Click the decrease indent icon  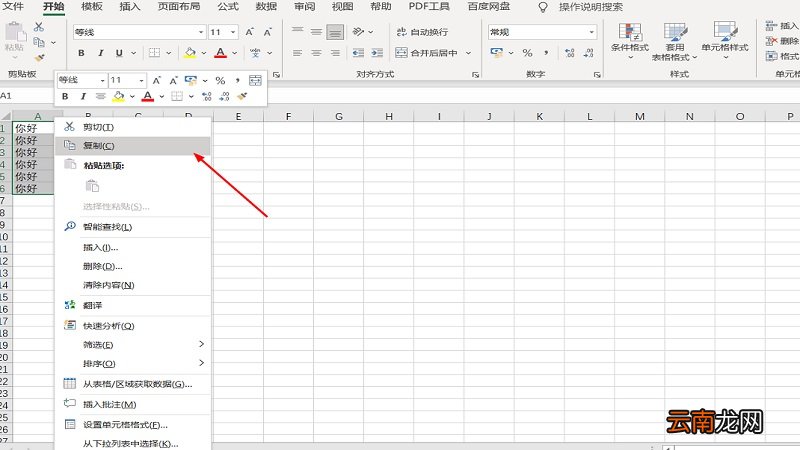[359, 53]
